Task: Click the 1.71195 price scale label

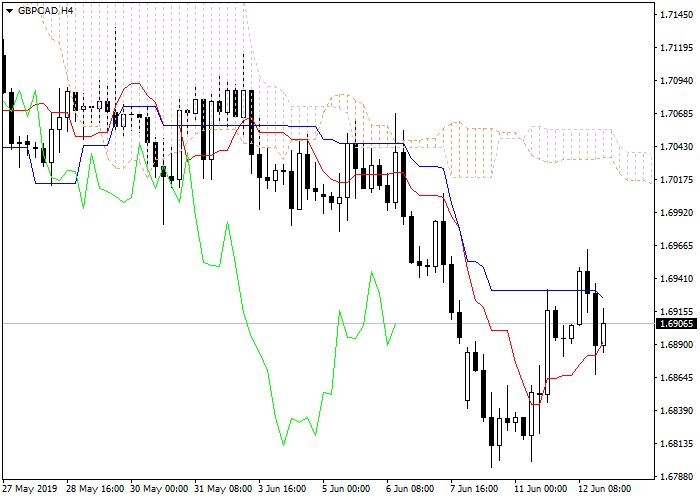Action: click(677, 48)
